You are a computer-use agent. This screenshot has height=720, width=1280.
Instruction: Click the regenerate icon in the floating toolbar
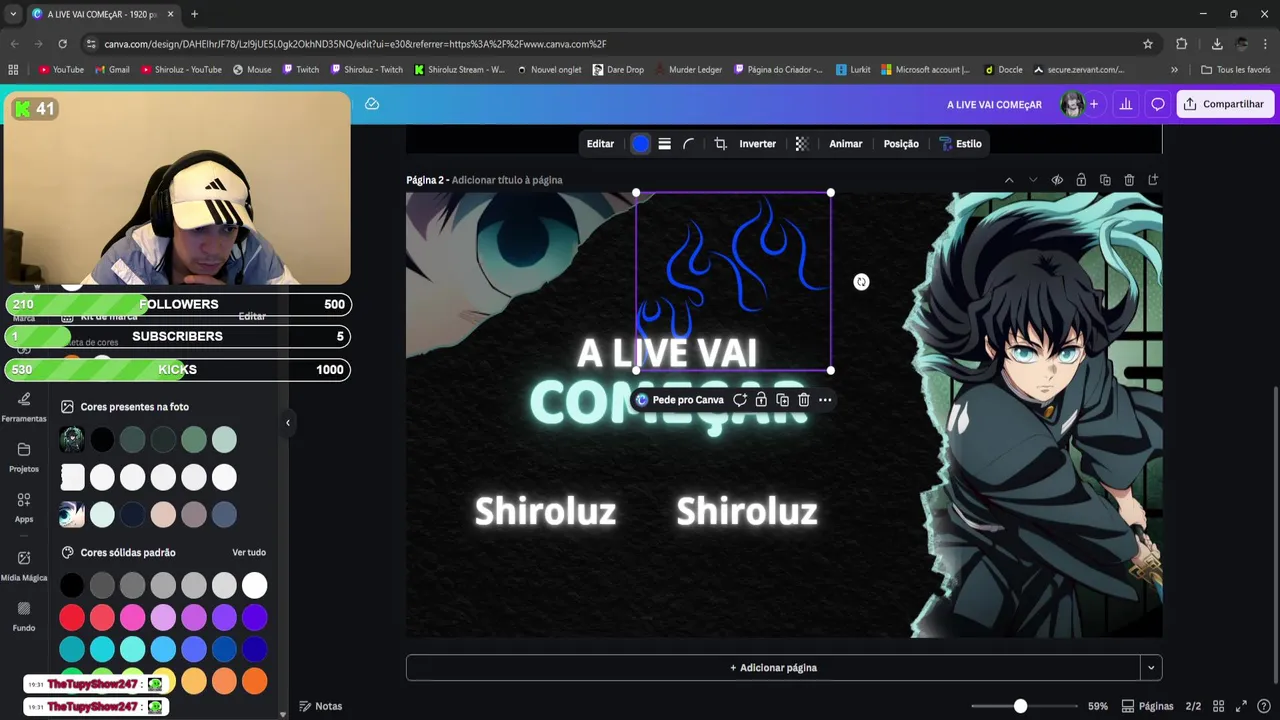click(740, 400)
